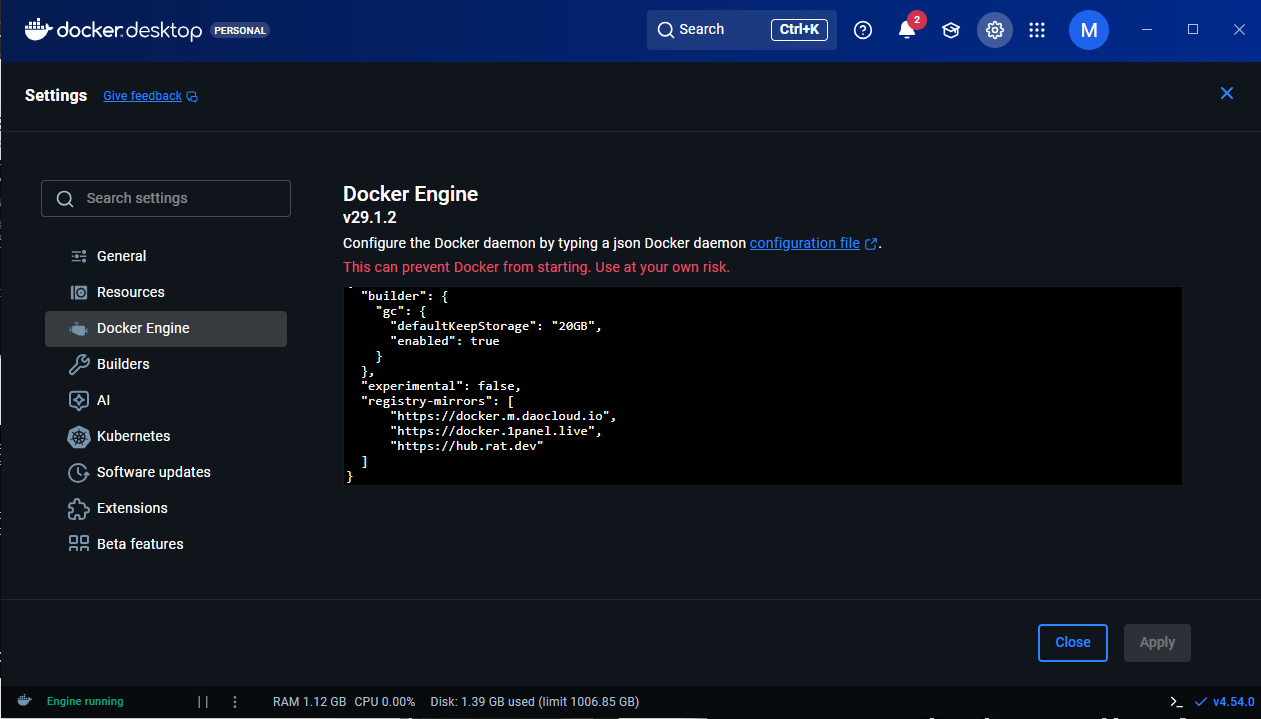
Task: Click the "enabled": true line
Action: click(x=445, y=341)
